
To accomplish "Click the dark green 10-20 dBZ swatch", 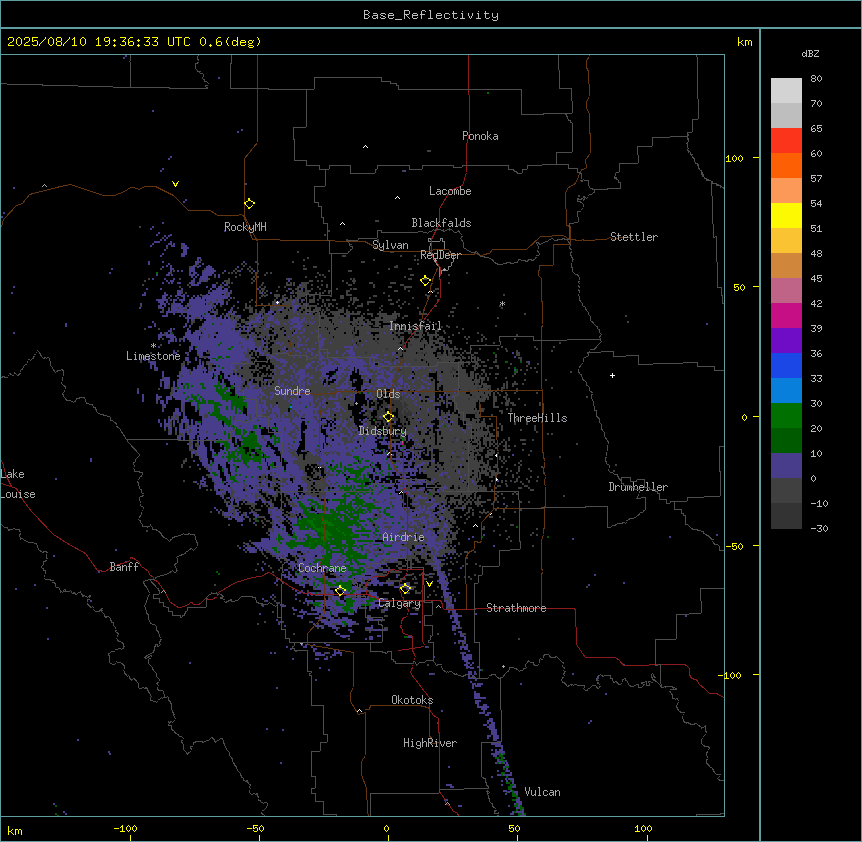I will [x=786, y=441].
